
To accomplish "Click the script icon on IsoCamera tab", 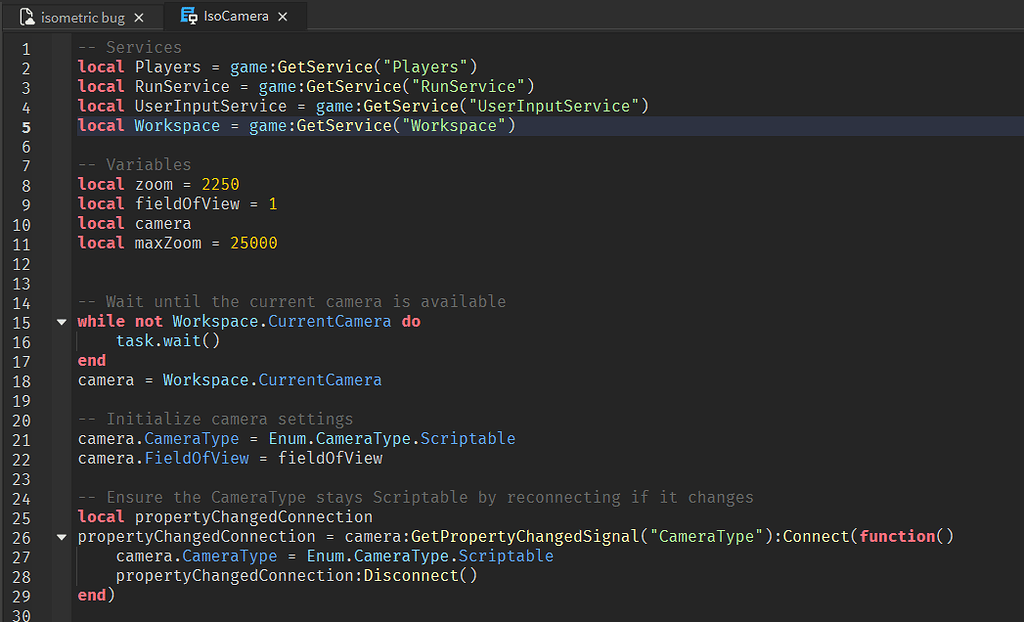I will point(188,16).
